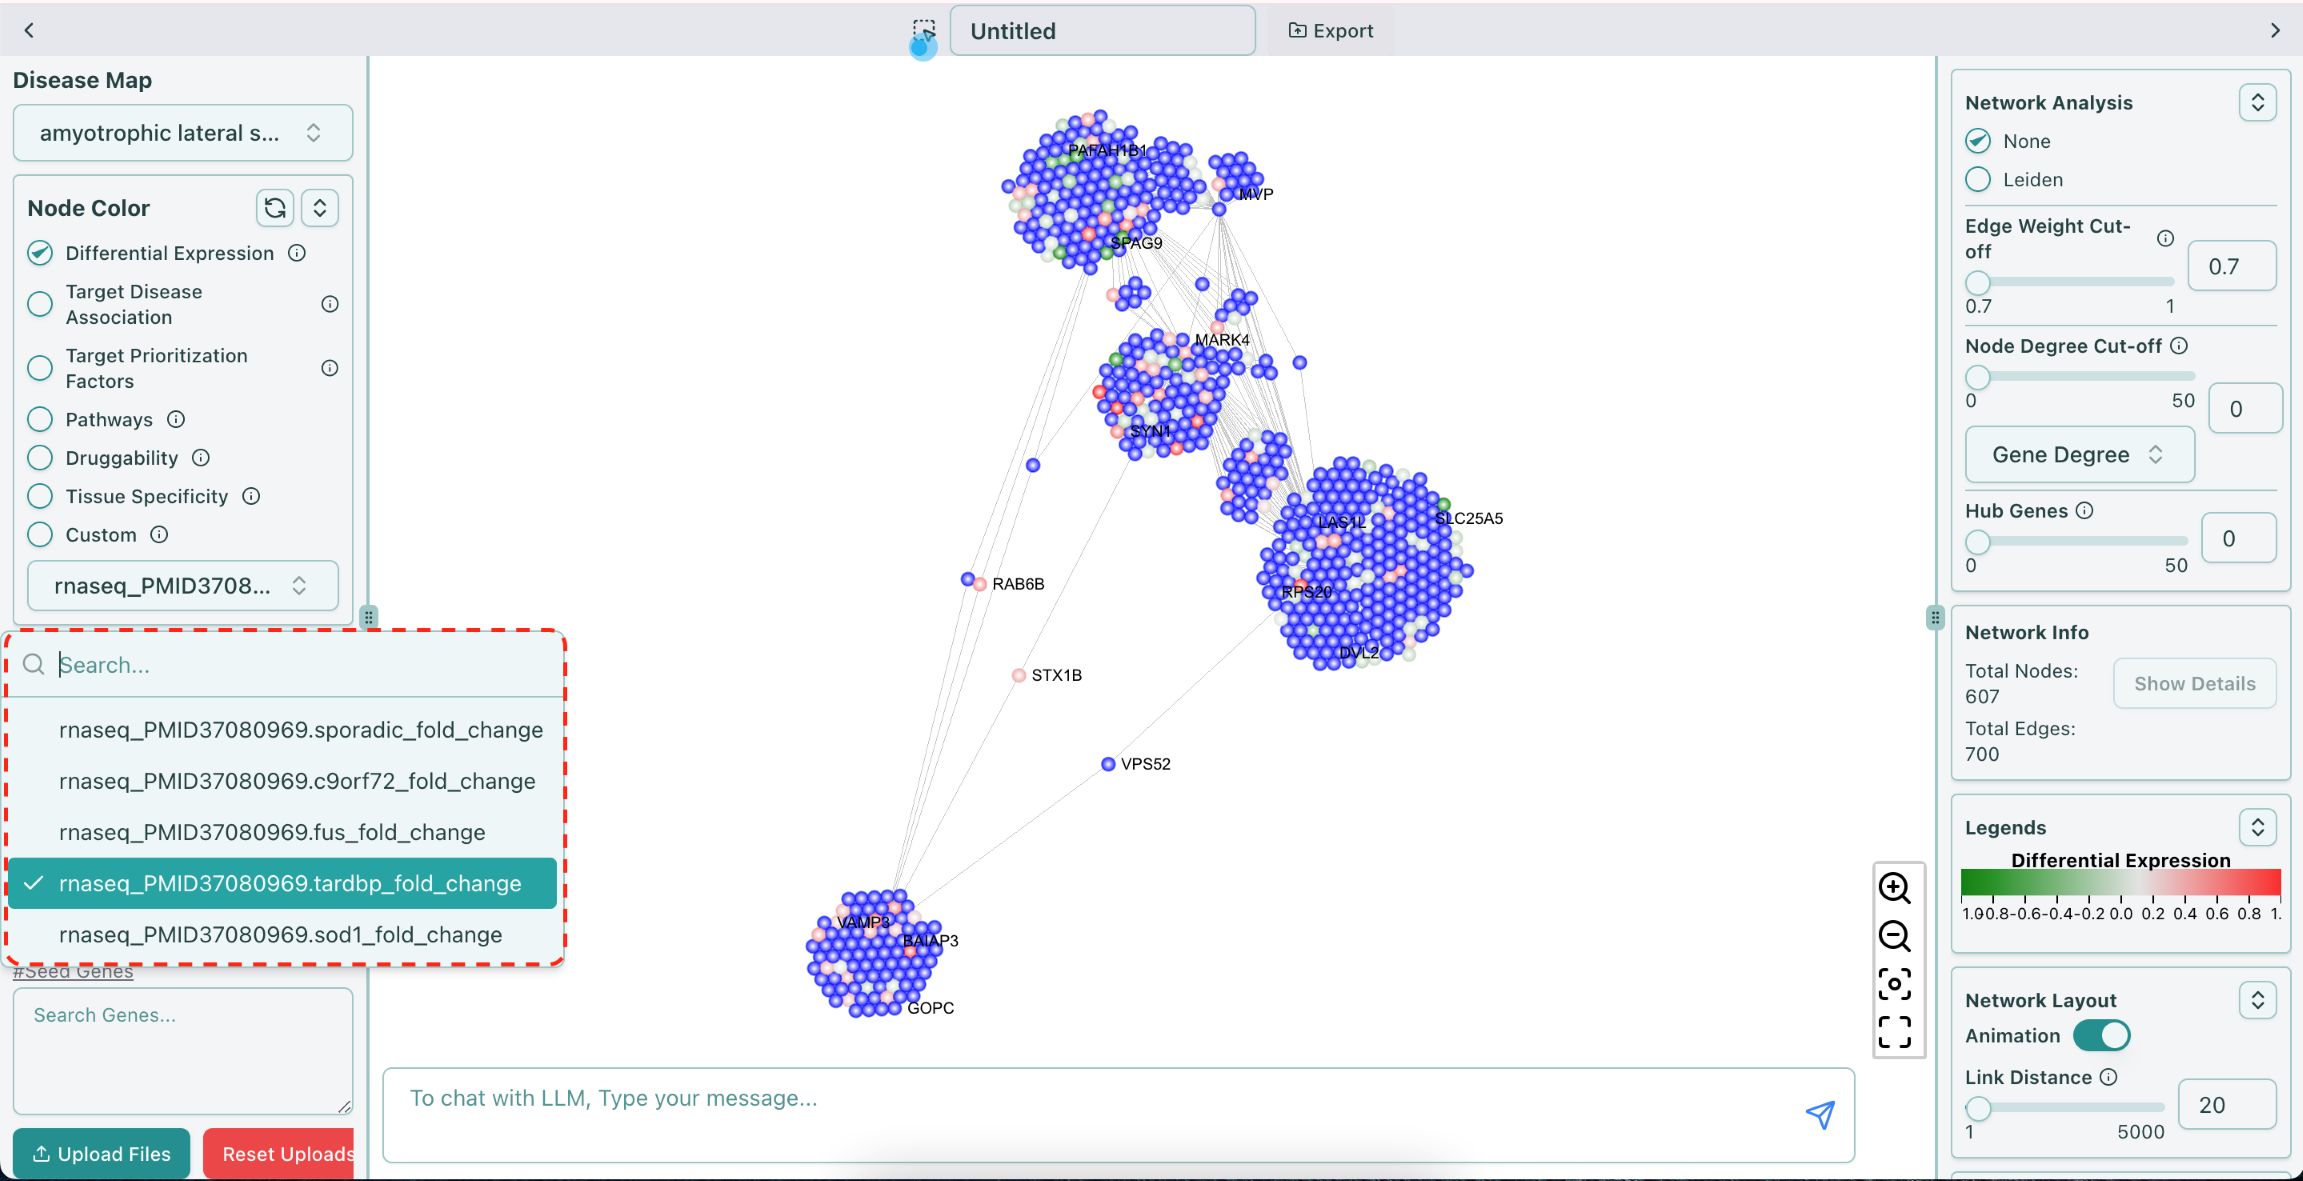
Task: Click the Reset Uploads button
Action: 283,1153
